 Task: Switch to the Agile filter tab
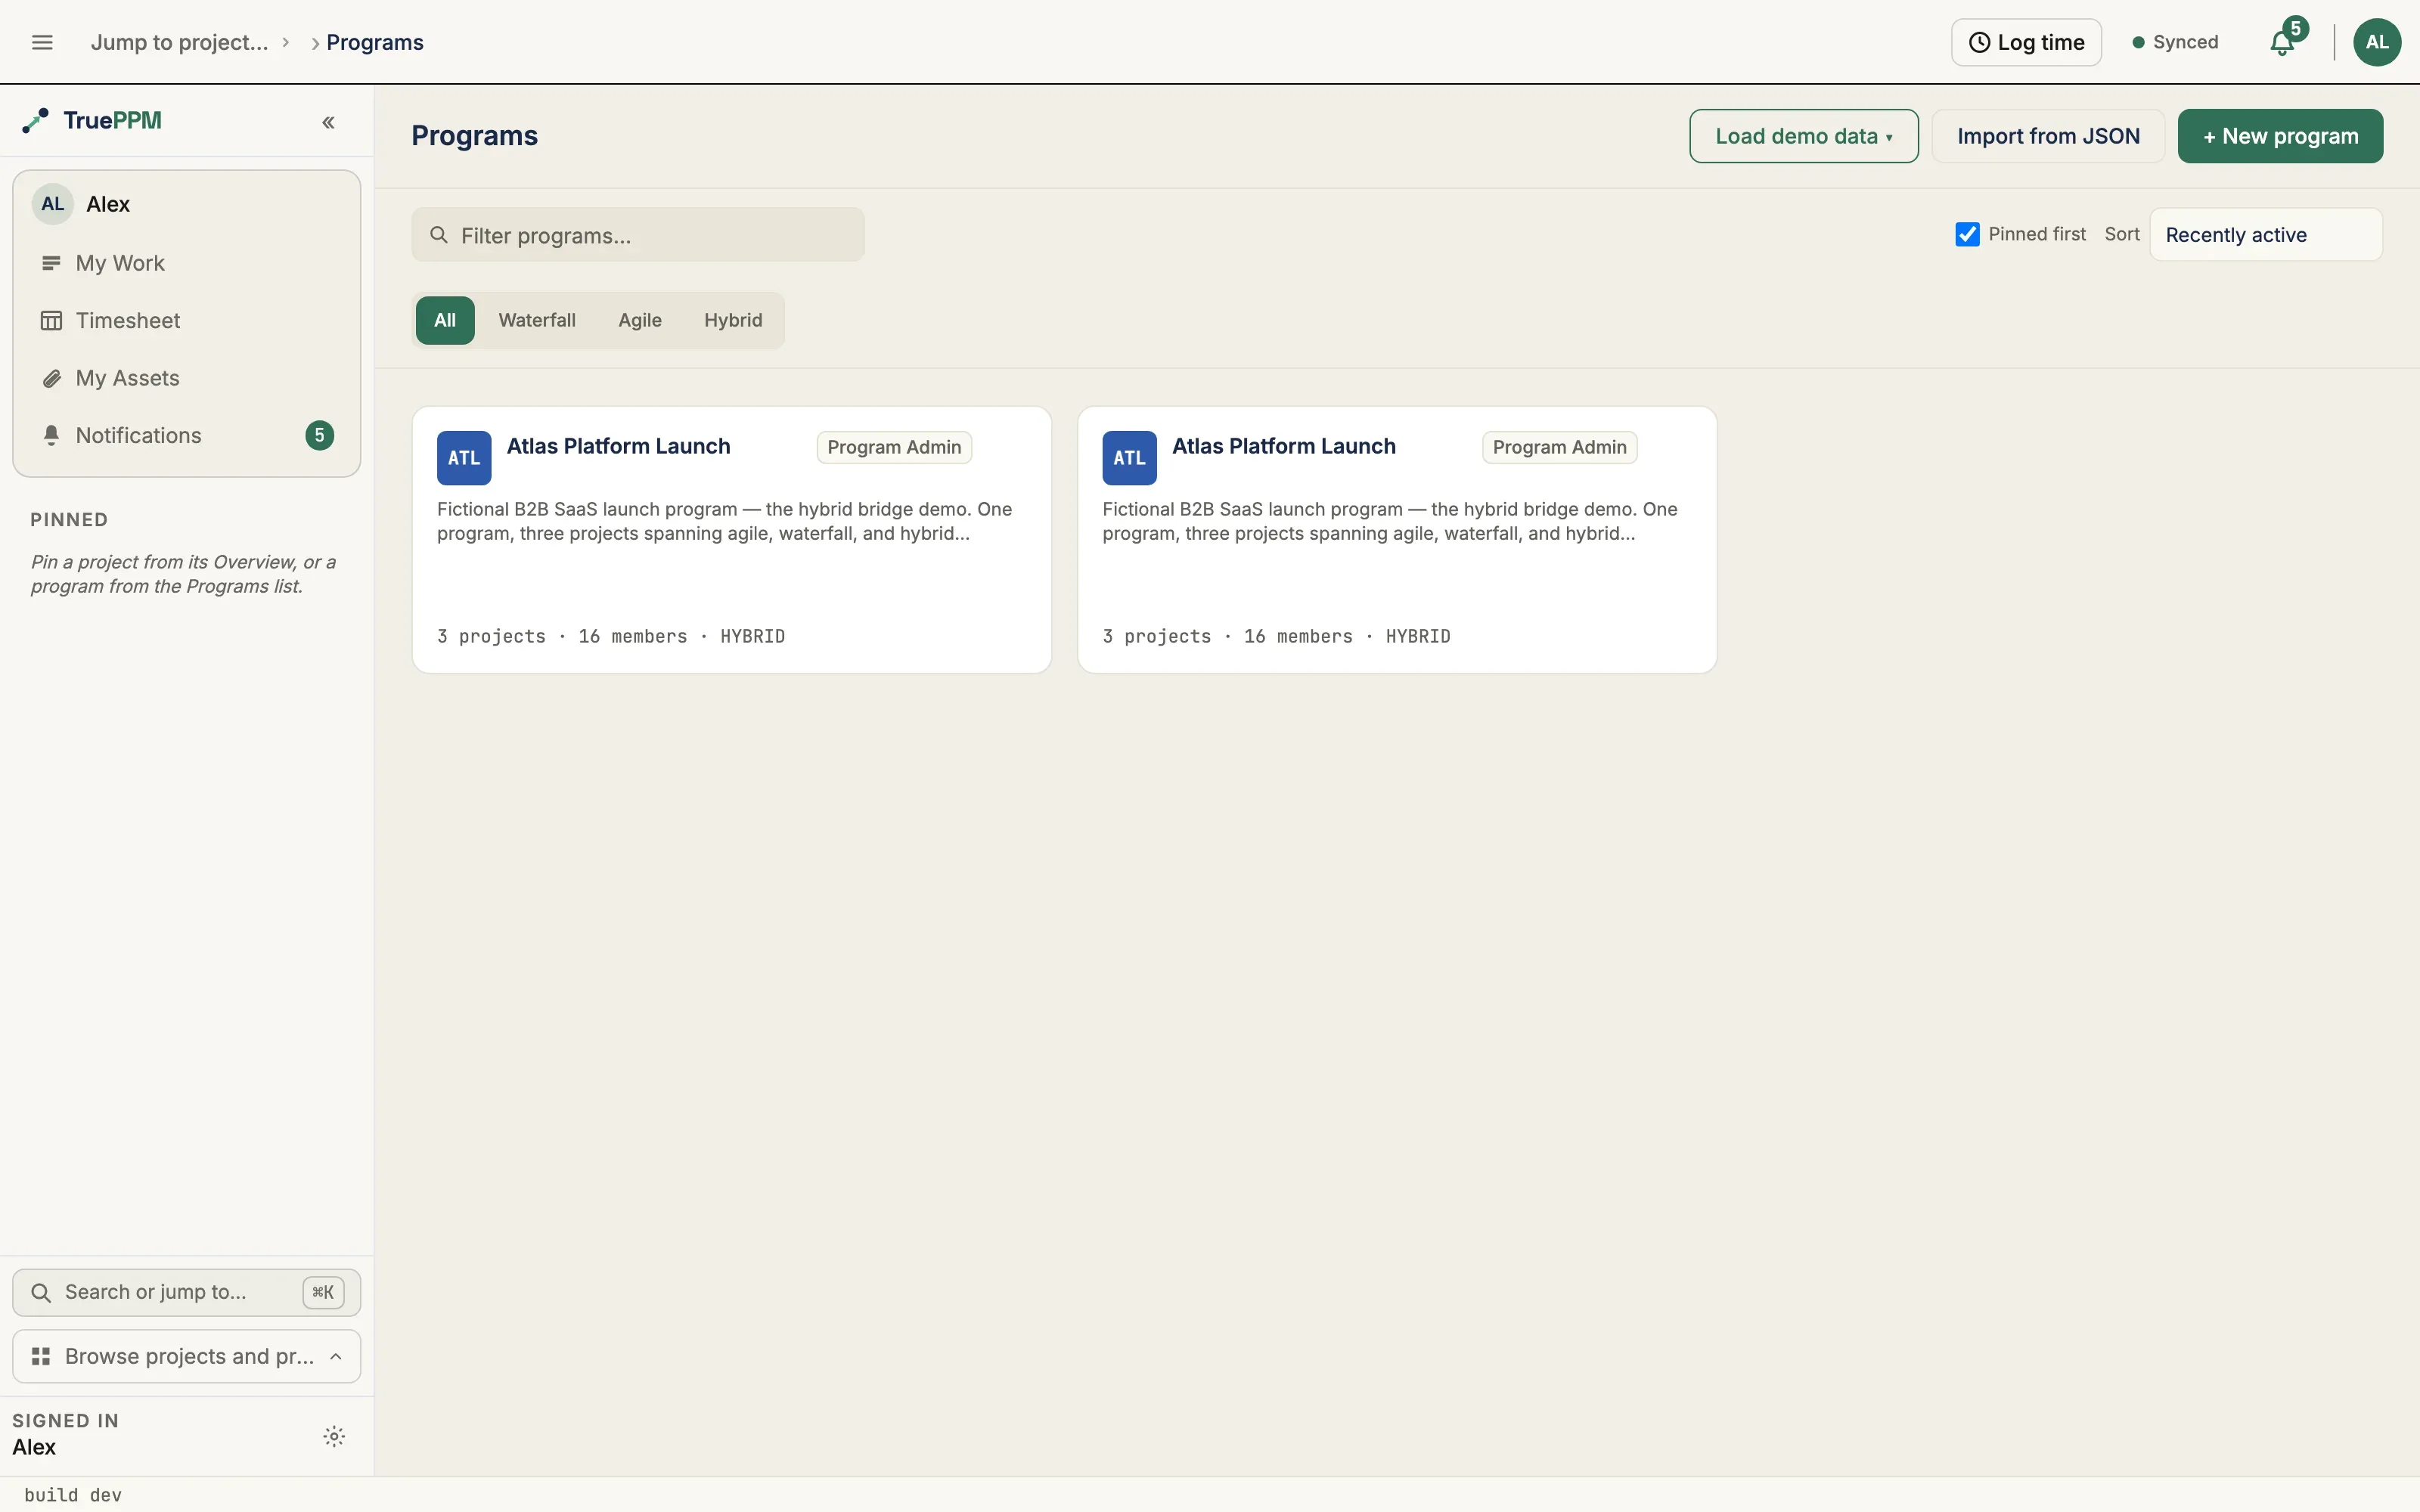pos(640,320)
